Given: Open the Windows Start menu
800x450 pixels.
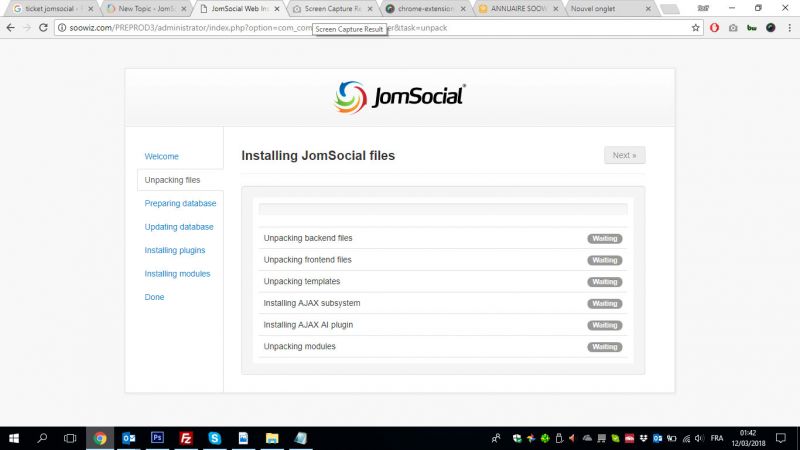Looking at the screenshot, I should (x=14, y=438).
